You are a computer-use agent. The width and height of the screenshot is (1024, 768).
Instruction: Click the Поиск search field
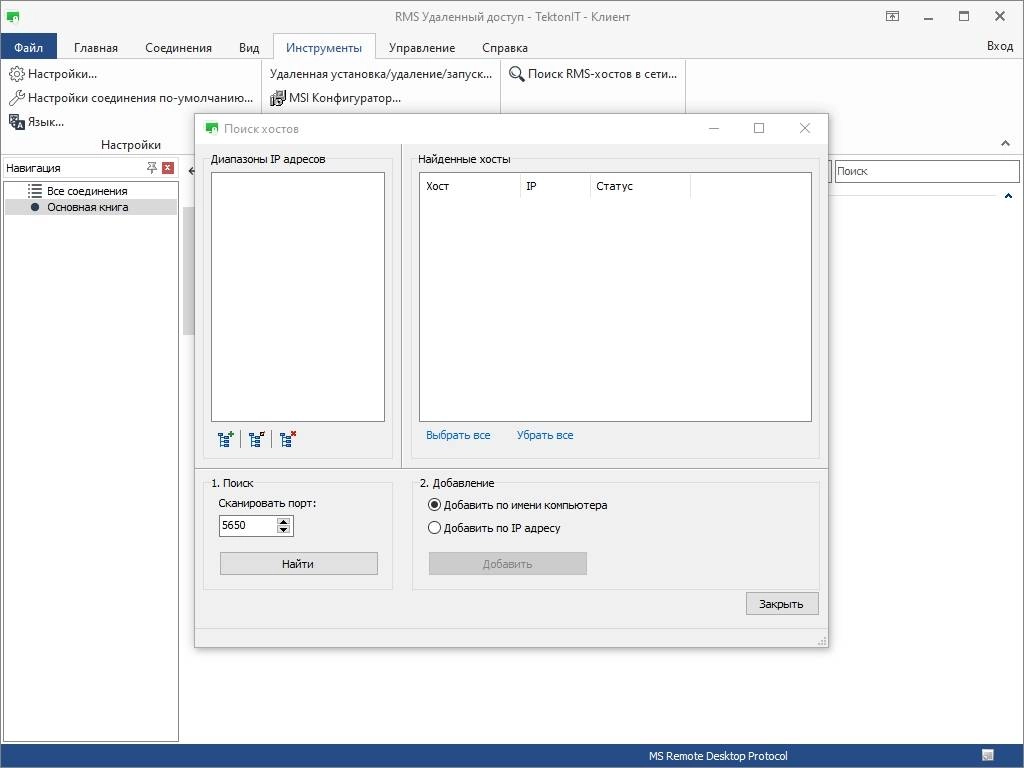tap(926, 171)
